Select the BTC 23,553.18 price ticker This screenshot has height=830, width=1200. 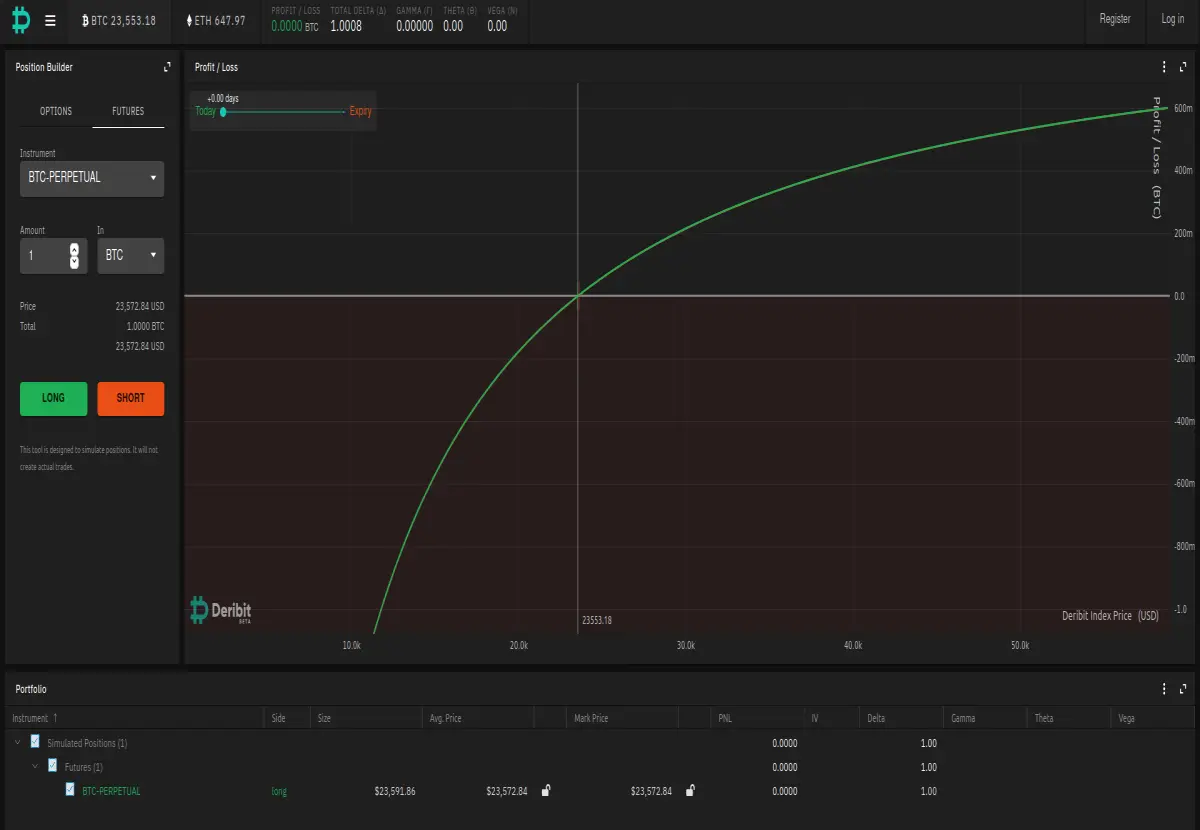coord(118,20)
